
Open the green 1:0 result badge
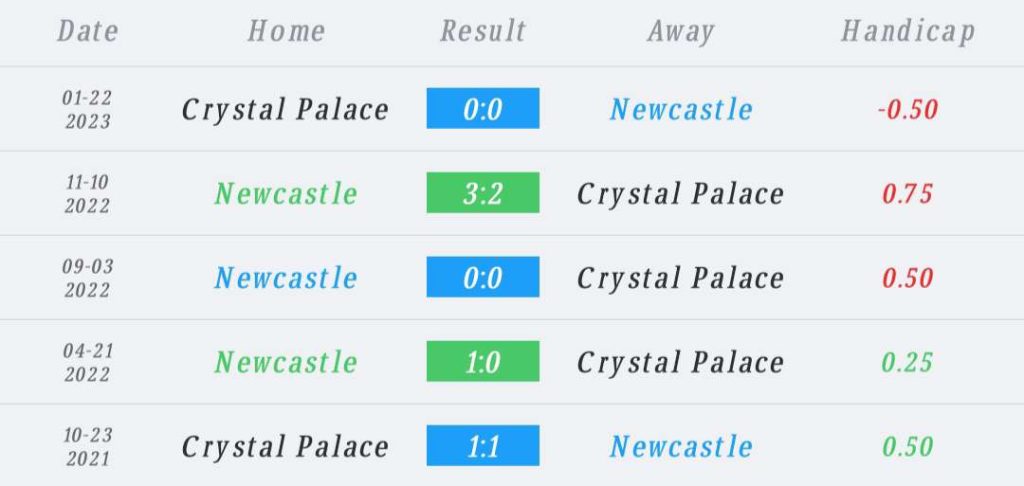(483, 361)
